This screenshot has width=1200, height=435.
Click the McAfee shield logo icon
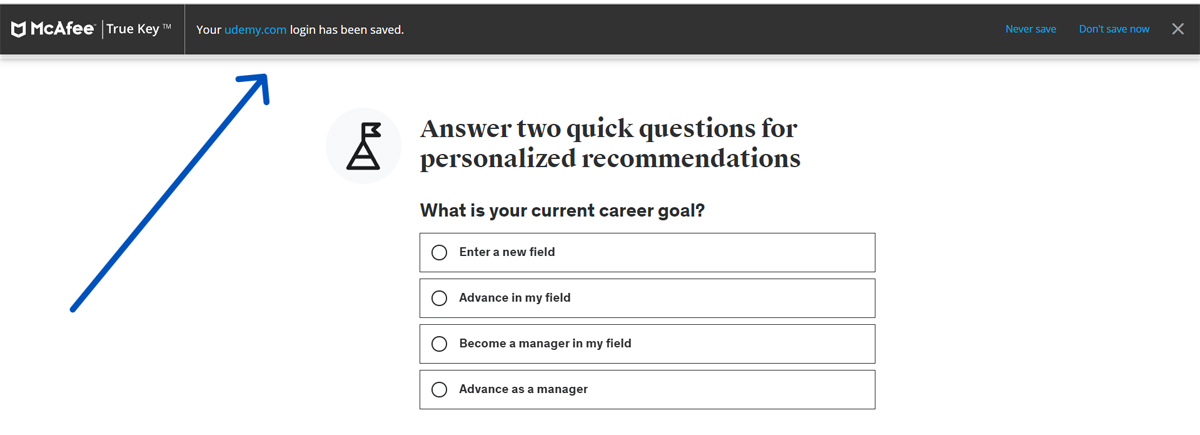pos(18,30)
